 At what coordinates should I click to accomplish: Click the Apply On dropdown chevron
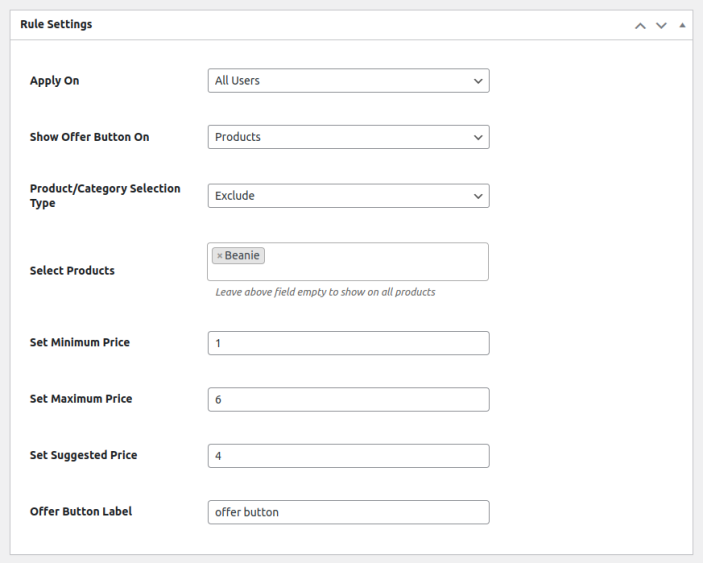click(x=478, y=81)
